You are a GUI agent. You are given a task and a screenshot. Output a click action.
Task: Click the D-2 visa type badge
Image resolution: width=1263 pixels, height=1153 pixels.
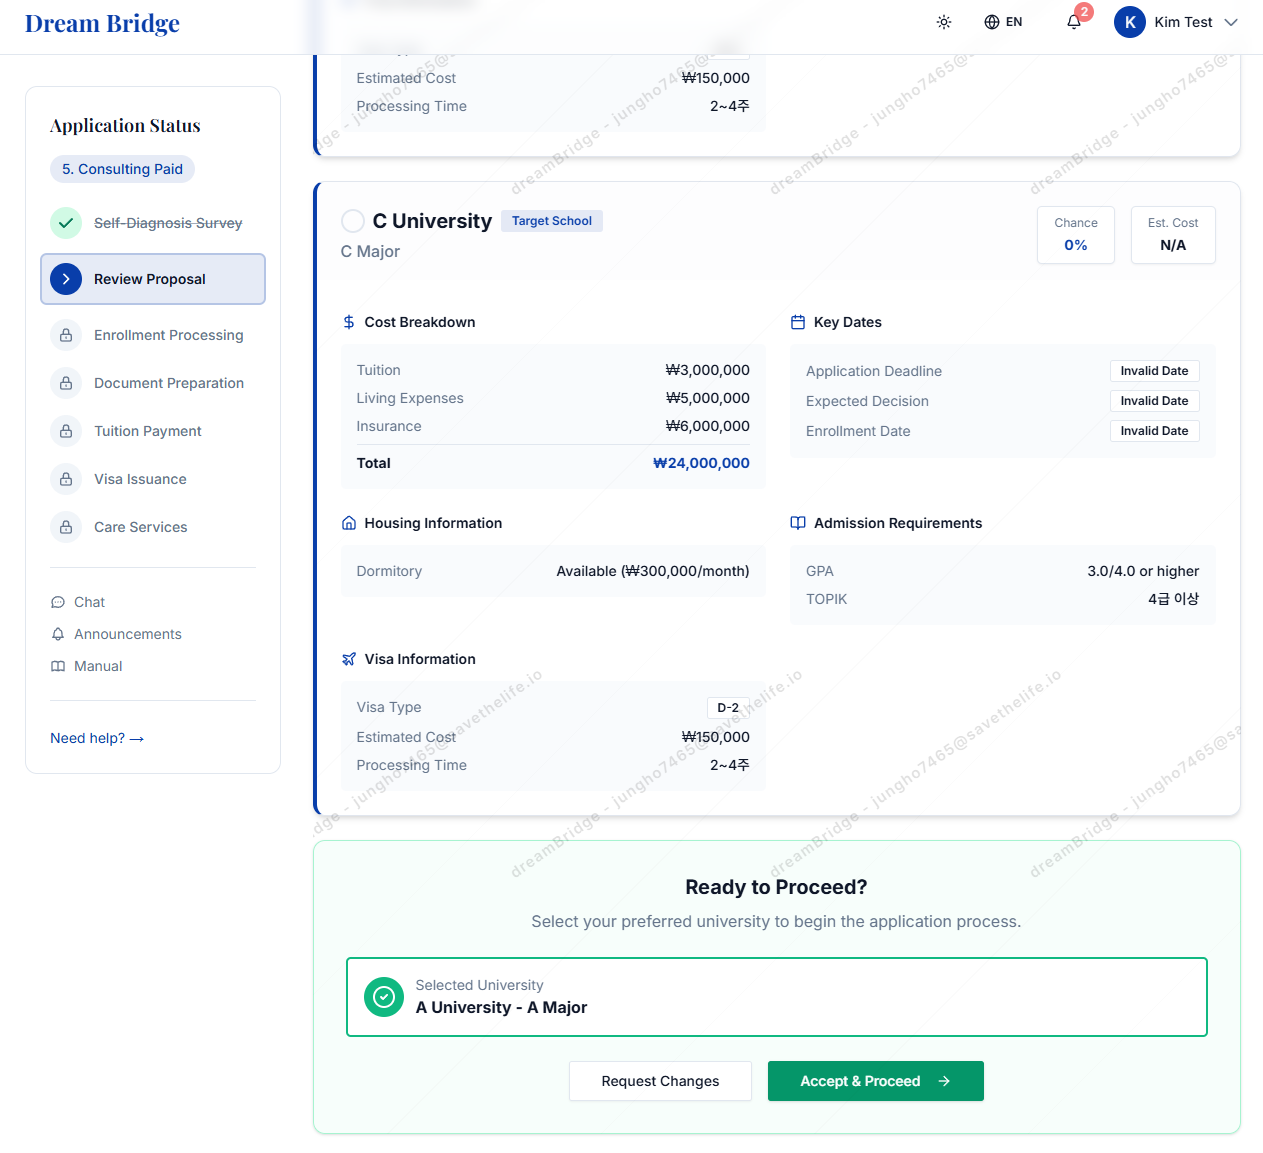728,707
